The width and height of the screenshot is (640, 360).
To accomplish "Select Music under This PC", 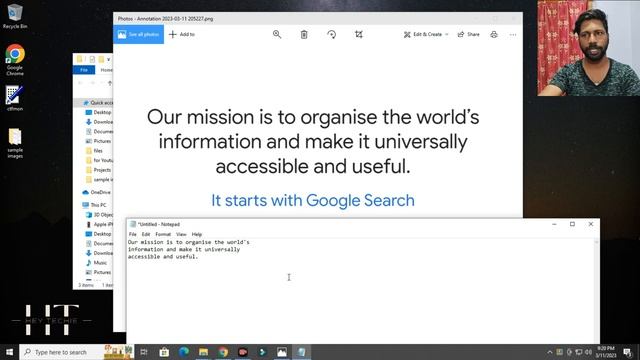I will tap(96, 263).
